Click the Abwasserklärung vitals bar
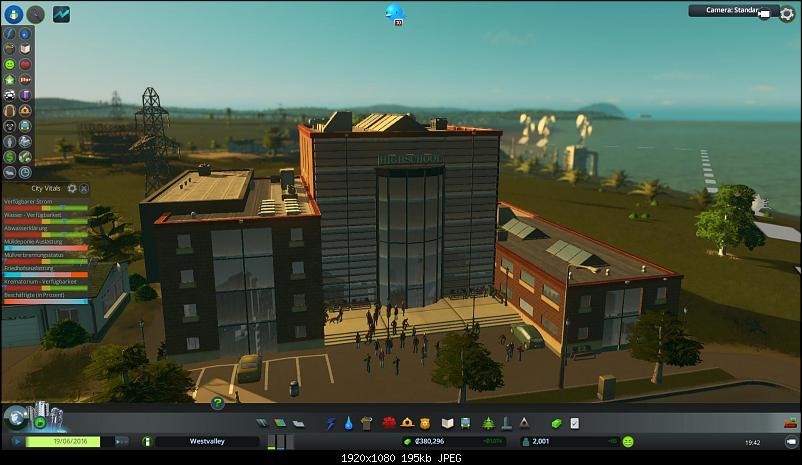Viewport: 802px width, 465px height. [x=46, y=235]
